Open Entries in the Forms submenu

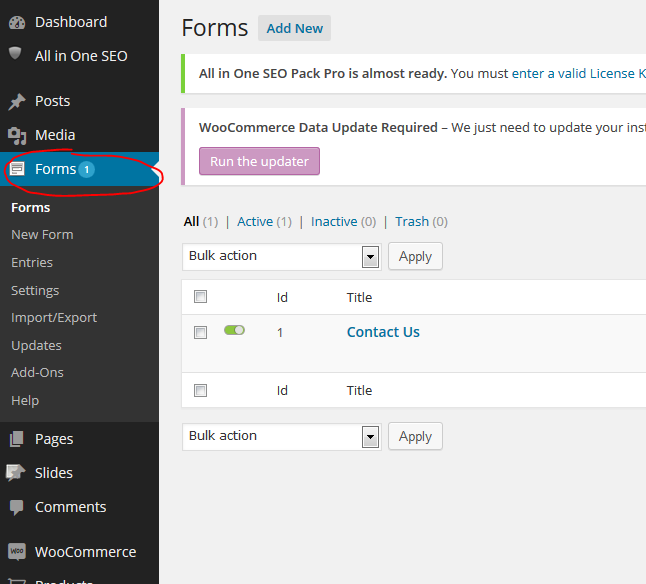pos(32,262)
